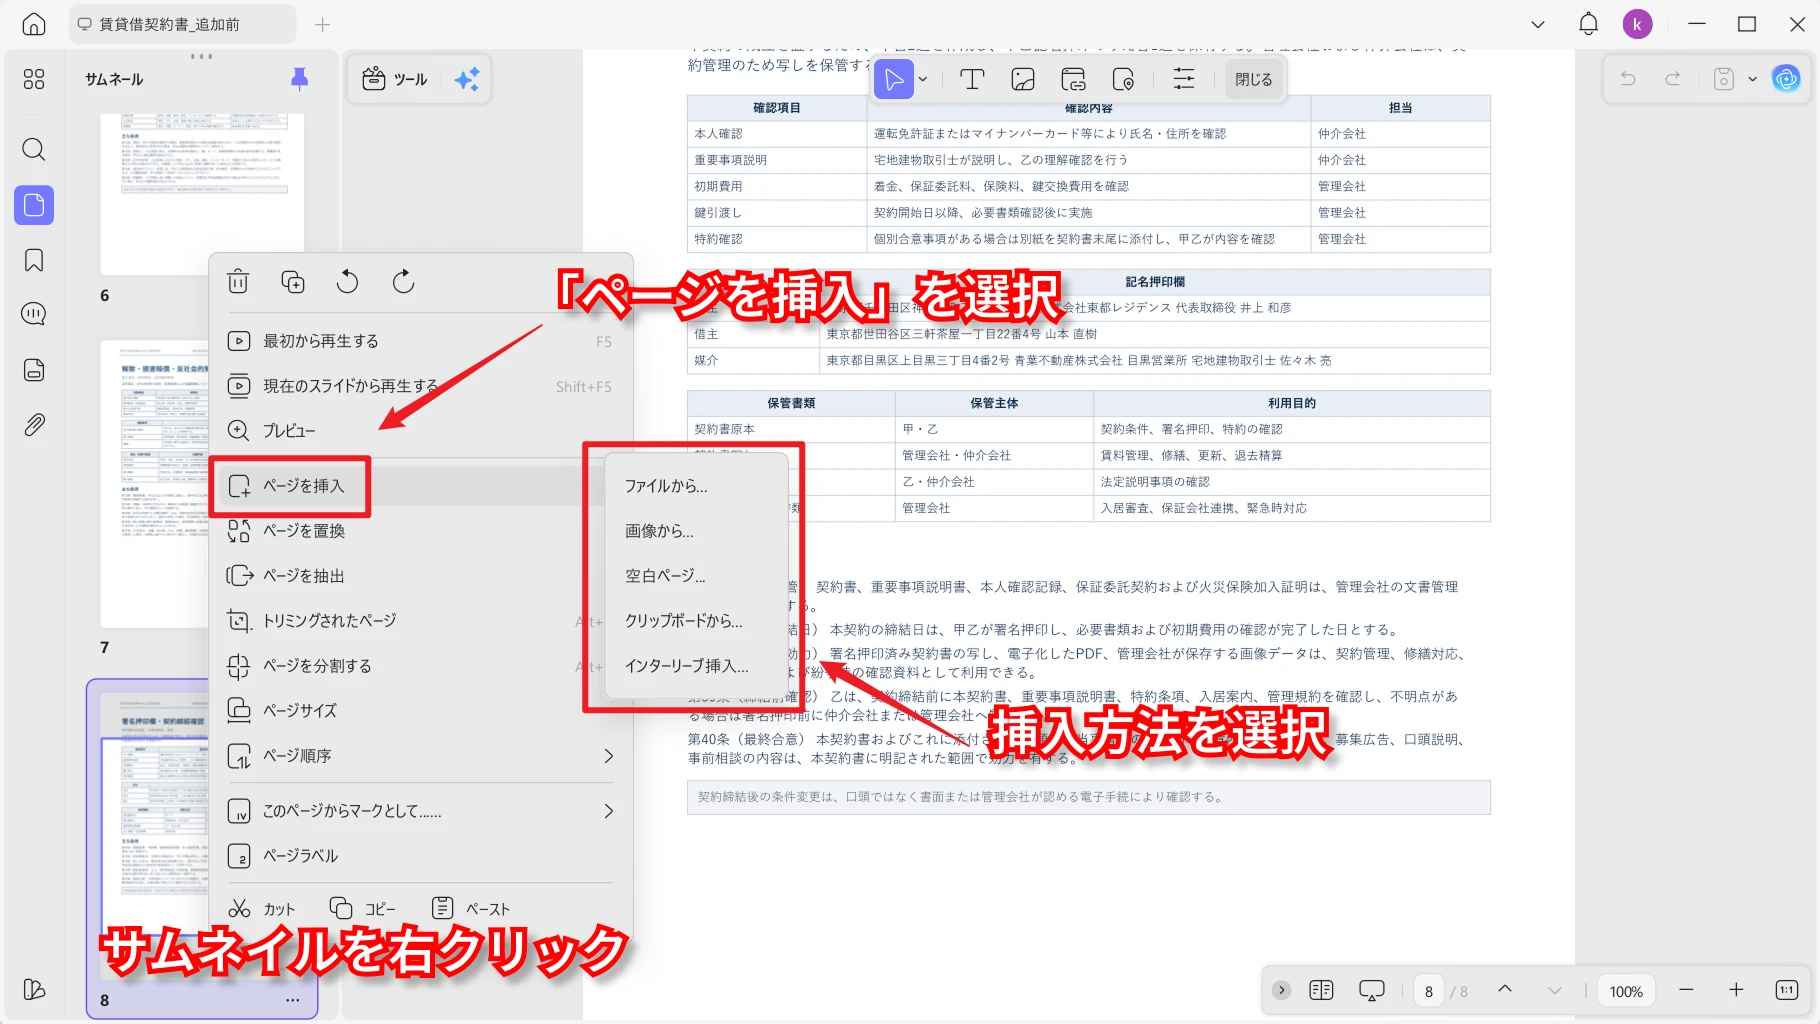Select the cursor selection tool
Viewport: 1820px width, 1024px height.
pyautogui.click(x=894, y=79)
